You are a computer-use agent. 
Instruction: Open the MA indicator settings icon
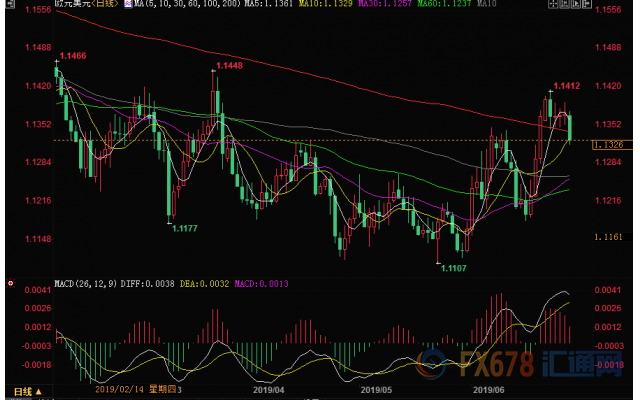128,4
